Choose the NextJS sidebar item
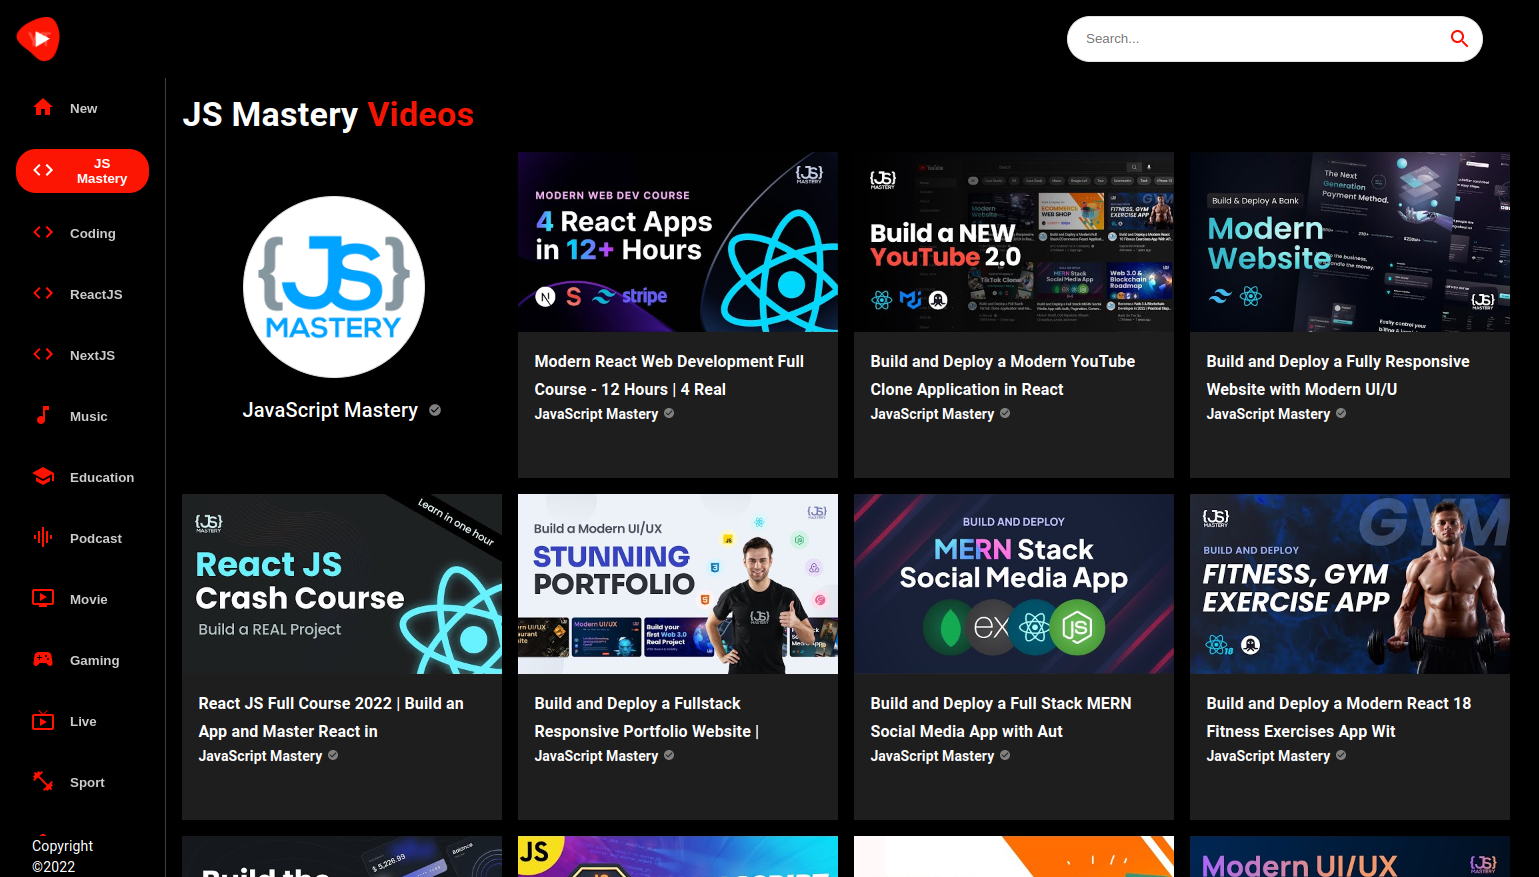Image resolution: width=1539 pixels, height=877 pixels. click(x=82, y=355)
